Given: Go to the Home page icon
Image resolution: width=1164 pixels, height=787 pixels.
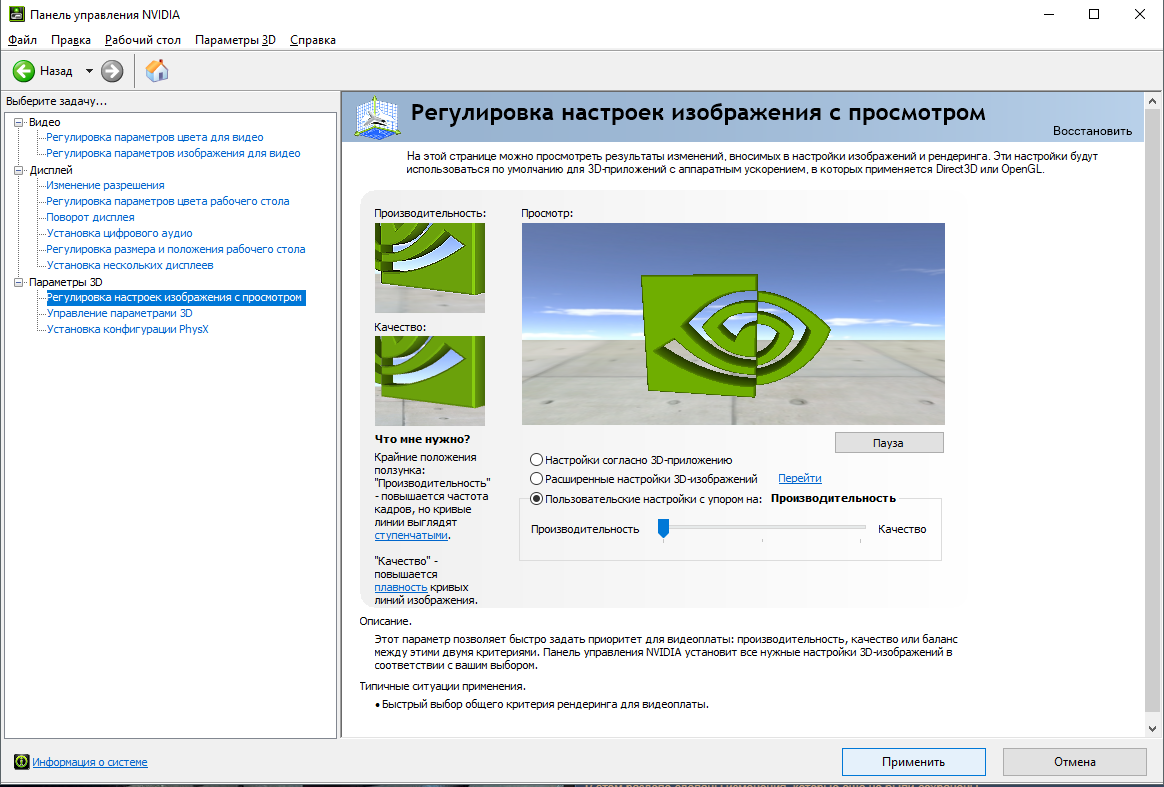Looking at the screenshot, I should coord(157,71).
